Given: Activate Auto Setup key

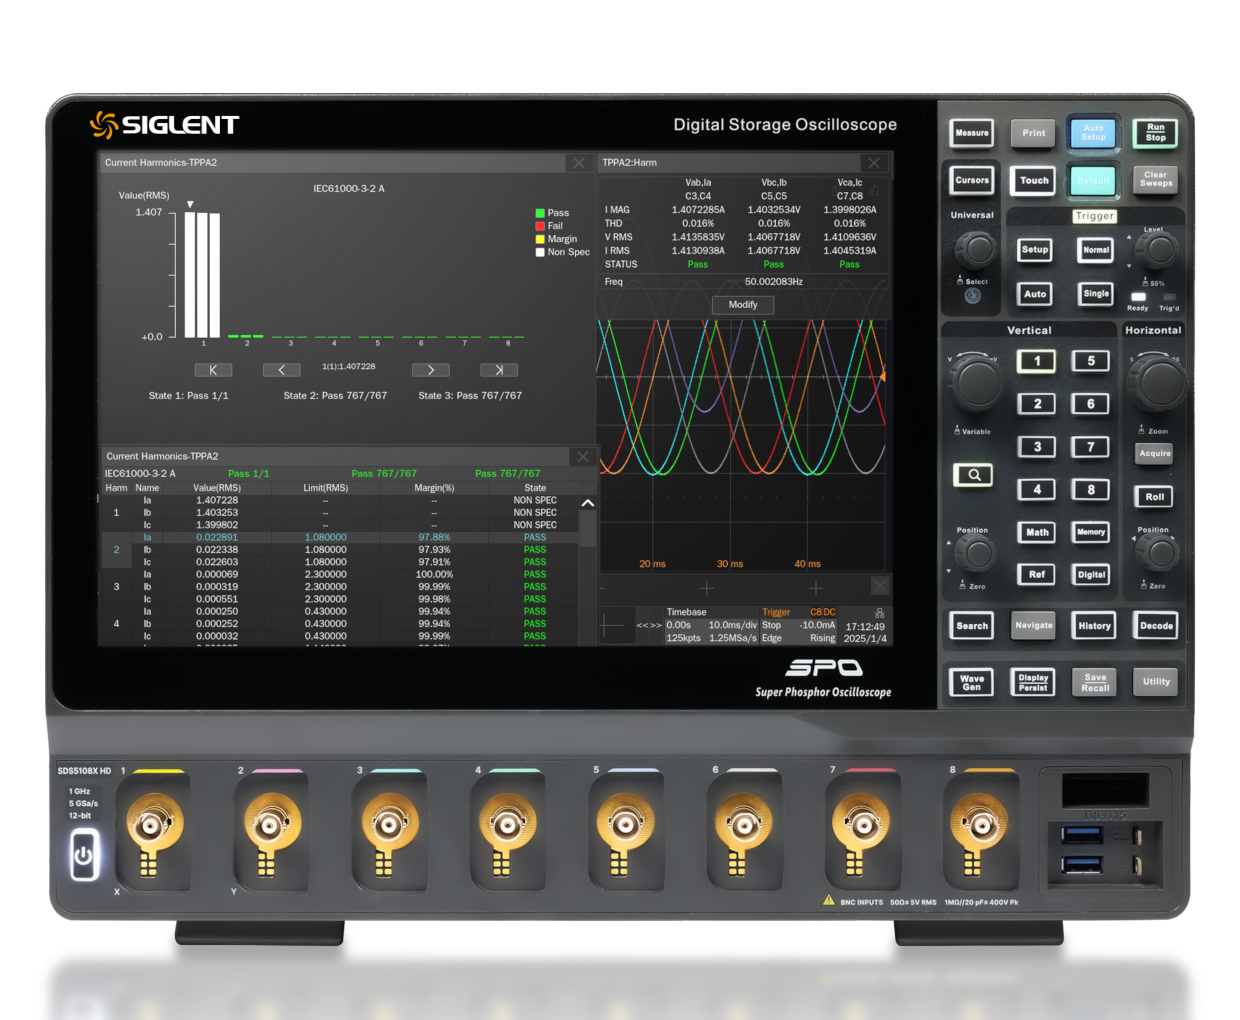Looking at the screenshot, I should tap(1094, 132).
